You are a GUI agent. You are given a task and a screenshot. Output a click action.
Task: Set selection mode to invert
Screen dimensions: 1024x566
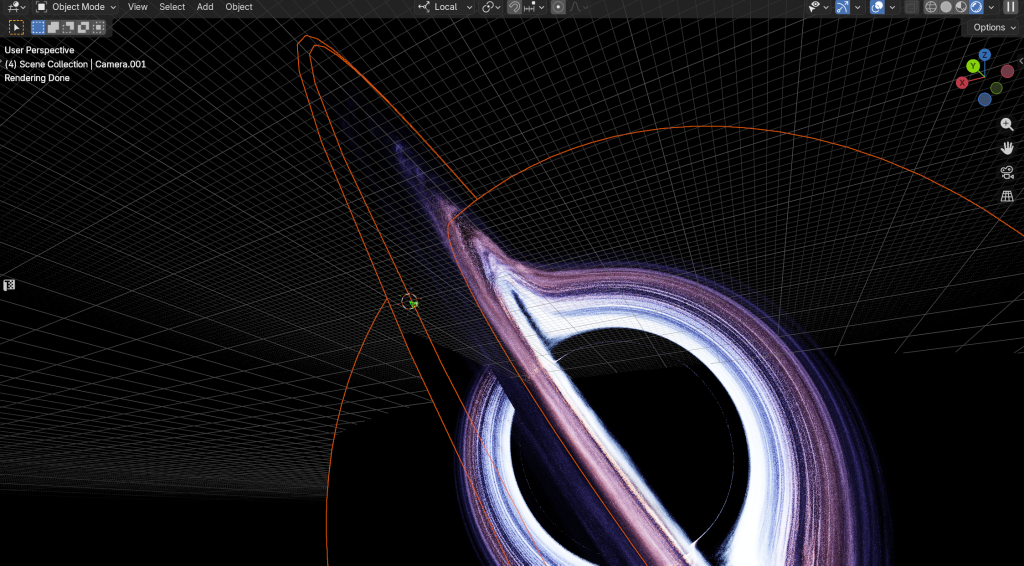point(84,27)
